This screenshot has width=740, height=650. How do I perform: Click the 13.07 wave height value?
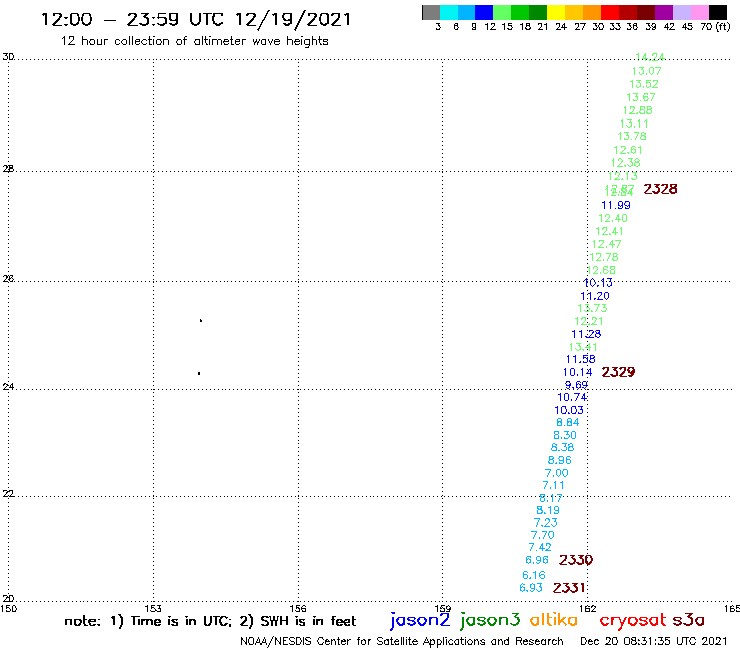[x=647, y=71]
